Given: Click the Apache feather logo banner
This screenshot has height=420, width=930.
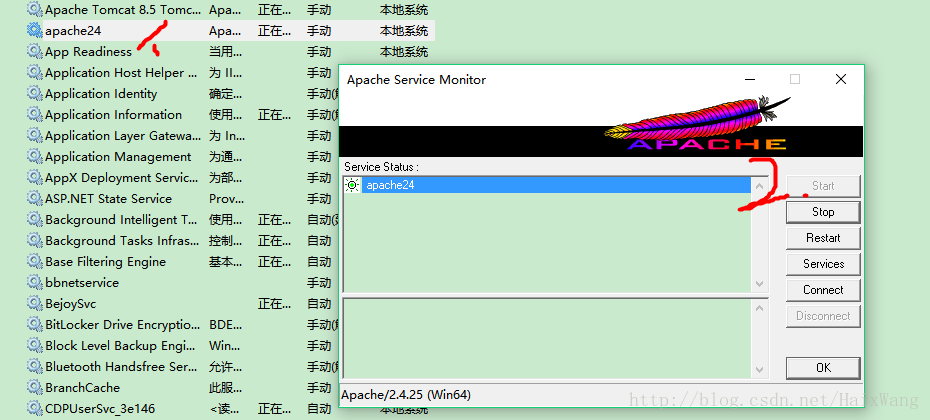Looking at the screenshot, I should (x=601, y=125).
